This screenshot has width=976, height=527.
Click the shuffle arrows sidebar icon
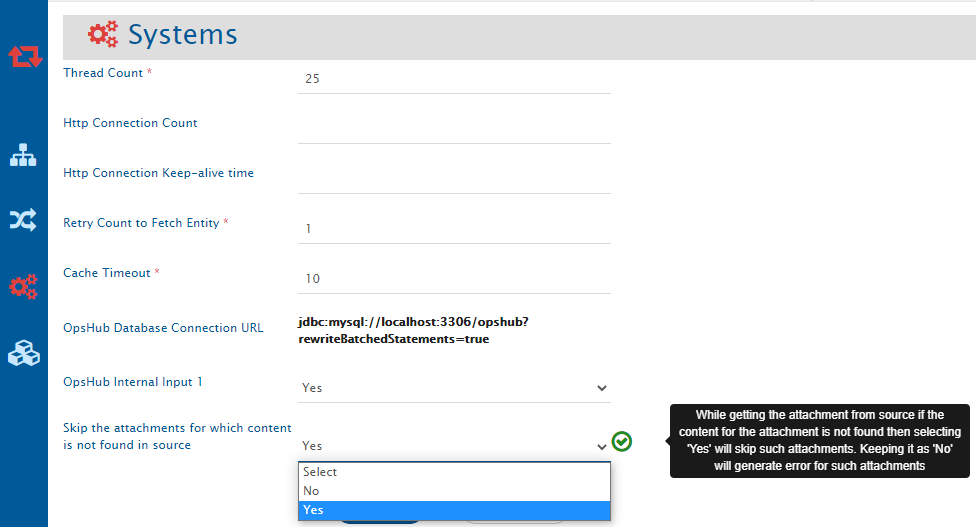pos(23,220)
